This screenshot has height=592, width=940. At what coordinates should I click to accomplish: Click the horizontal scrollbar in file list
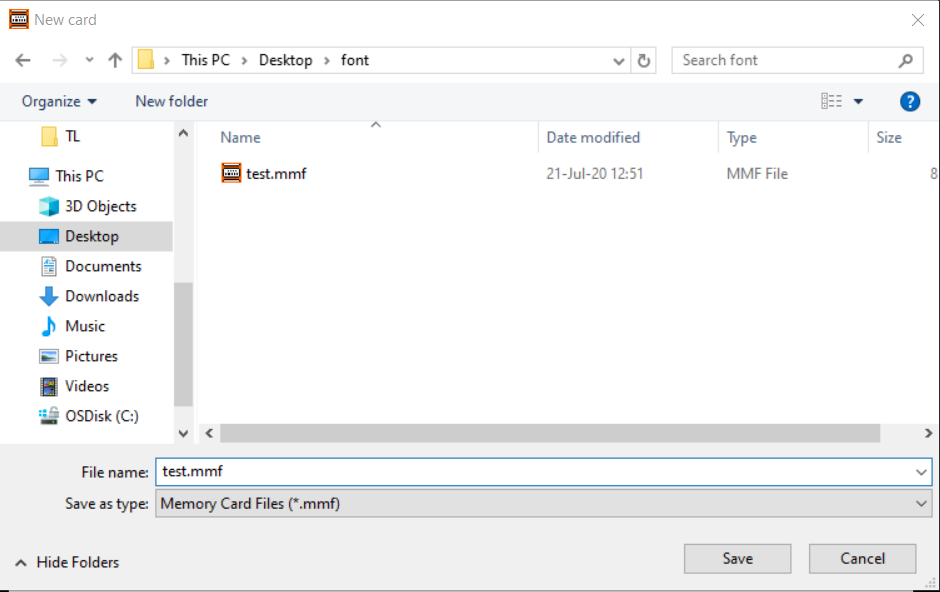[550, 433]
